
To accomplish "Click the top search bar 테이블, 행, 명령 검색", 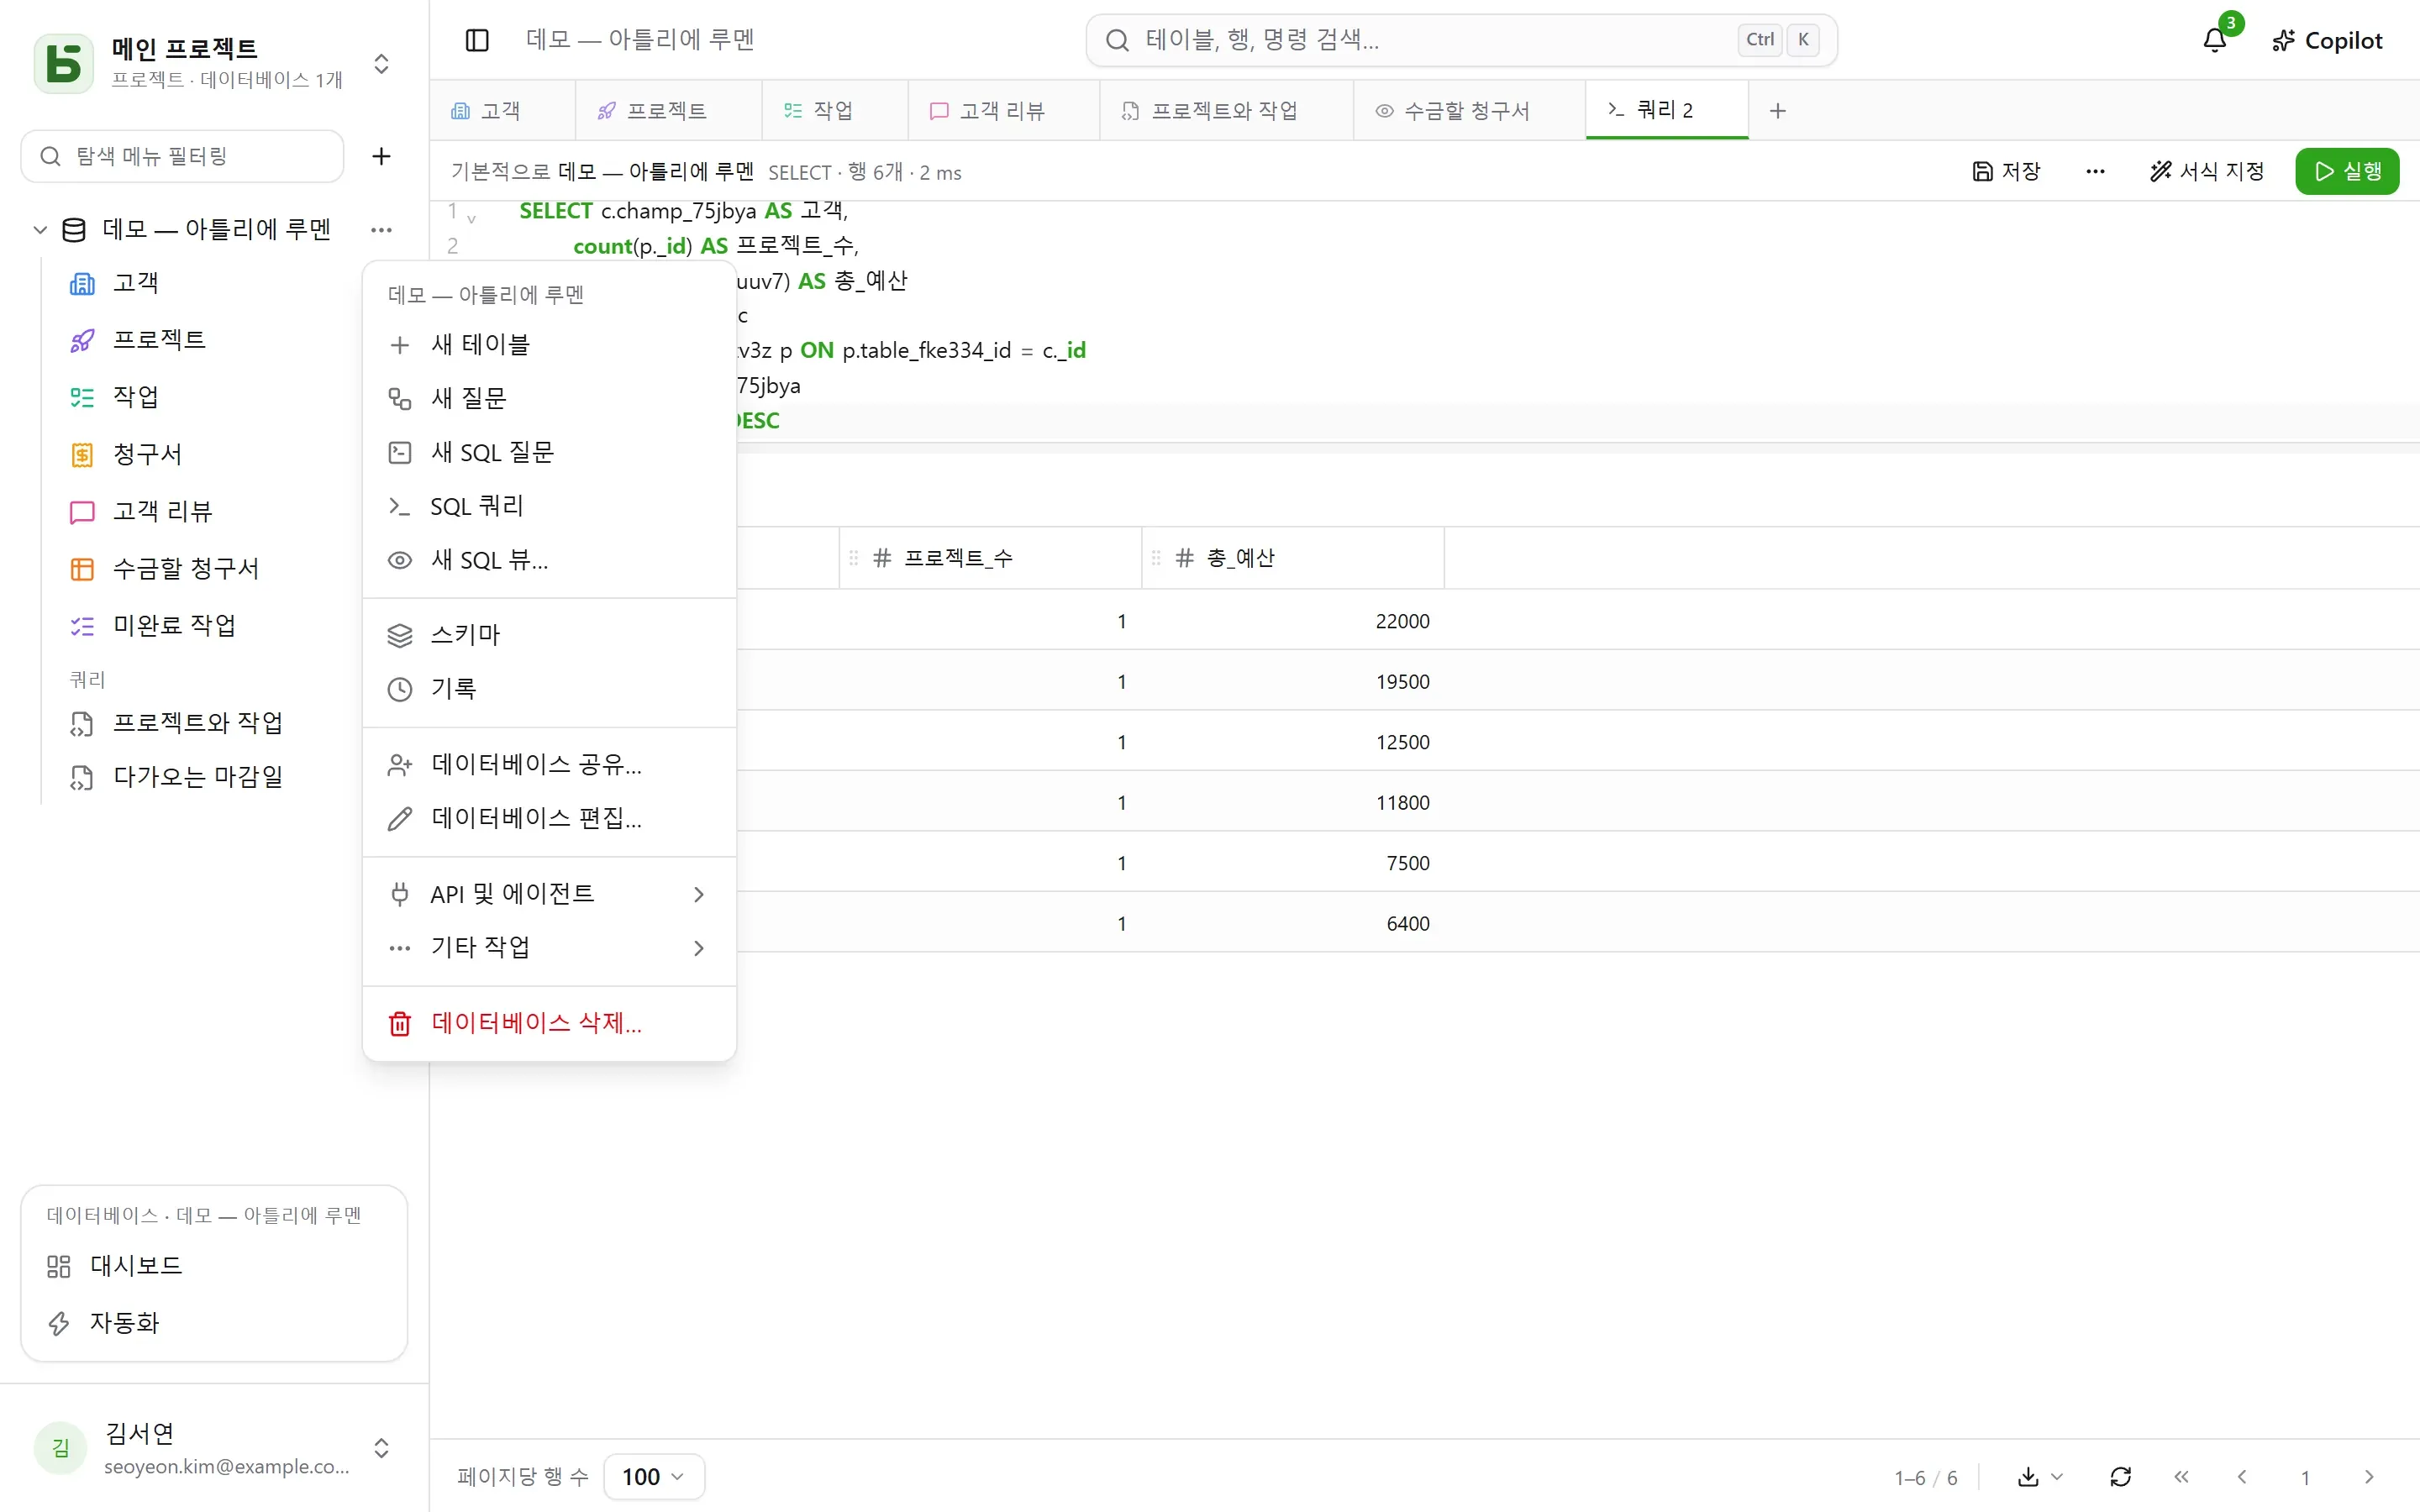I will (x=1461, y=40).
